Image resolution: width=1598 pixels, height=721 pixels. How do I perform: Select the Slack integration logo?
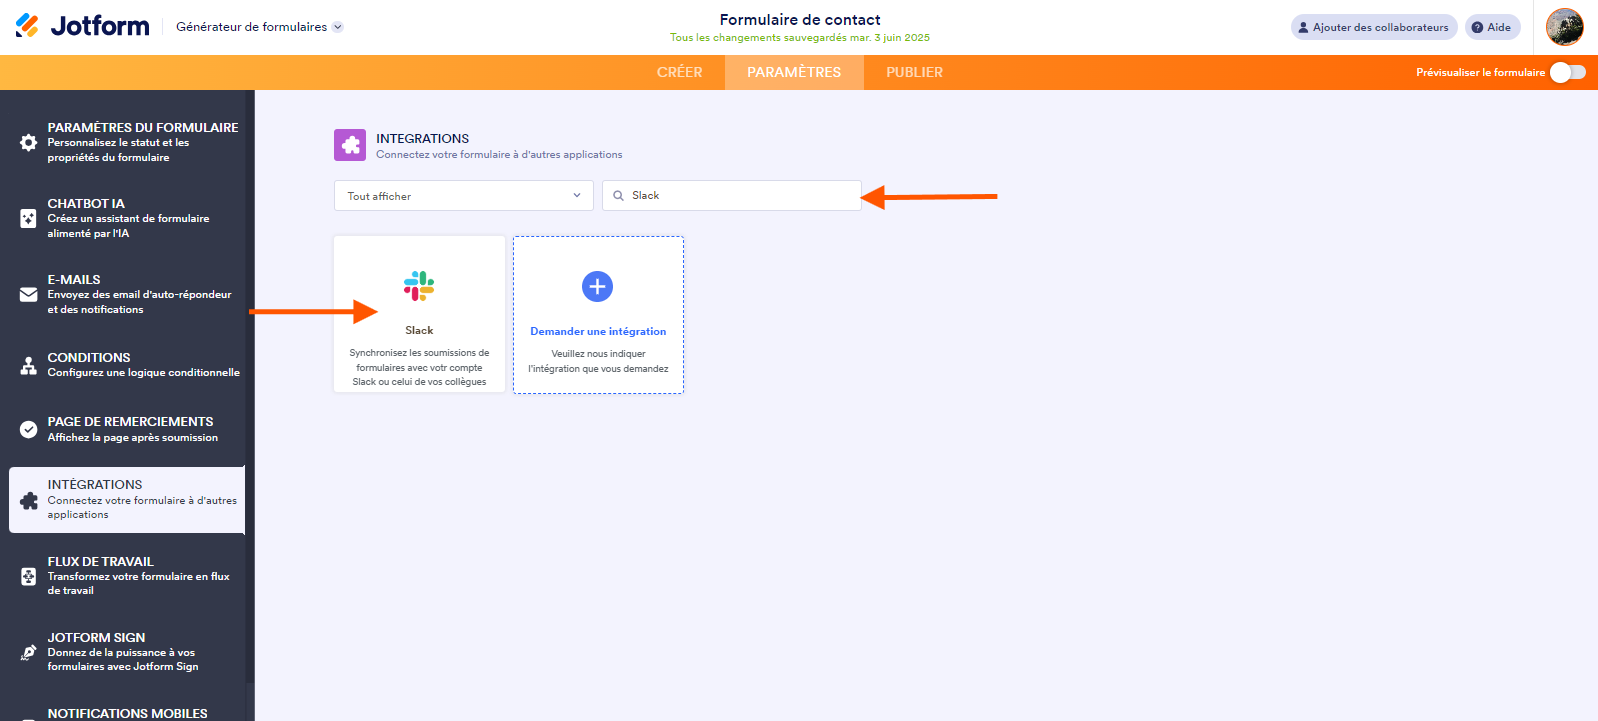tap(419, 286)
